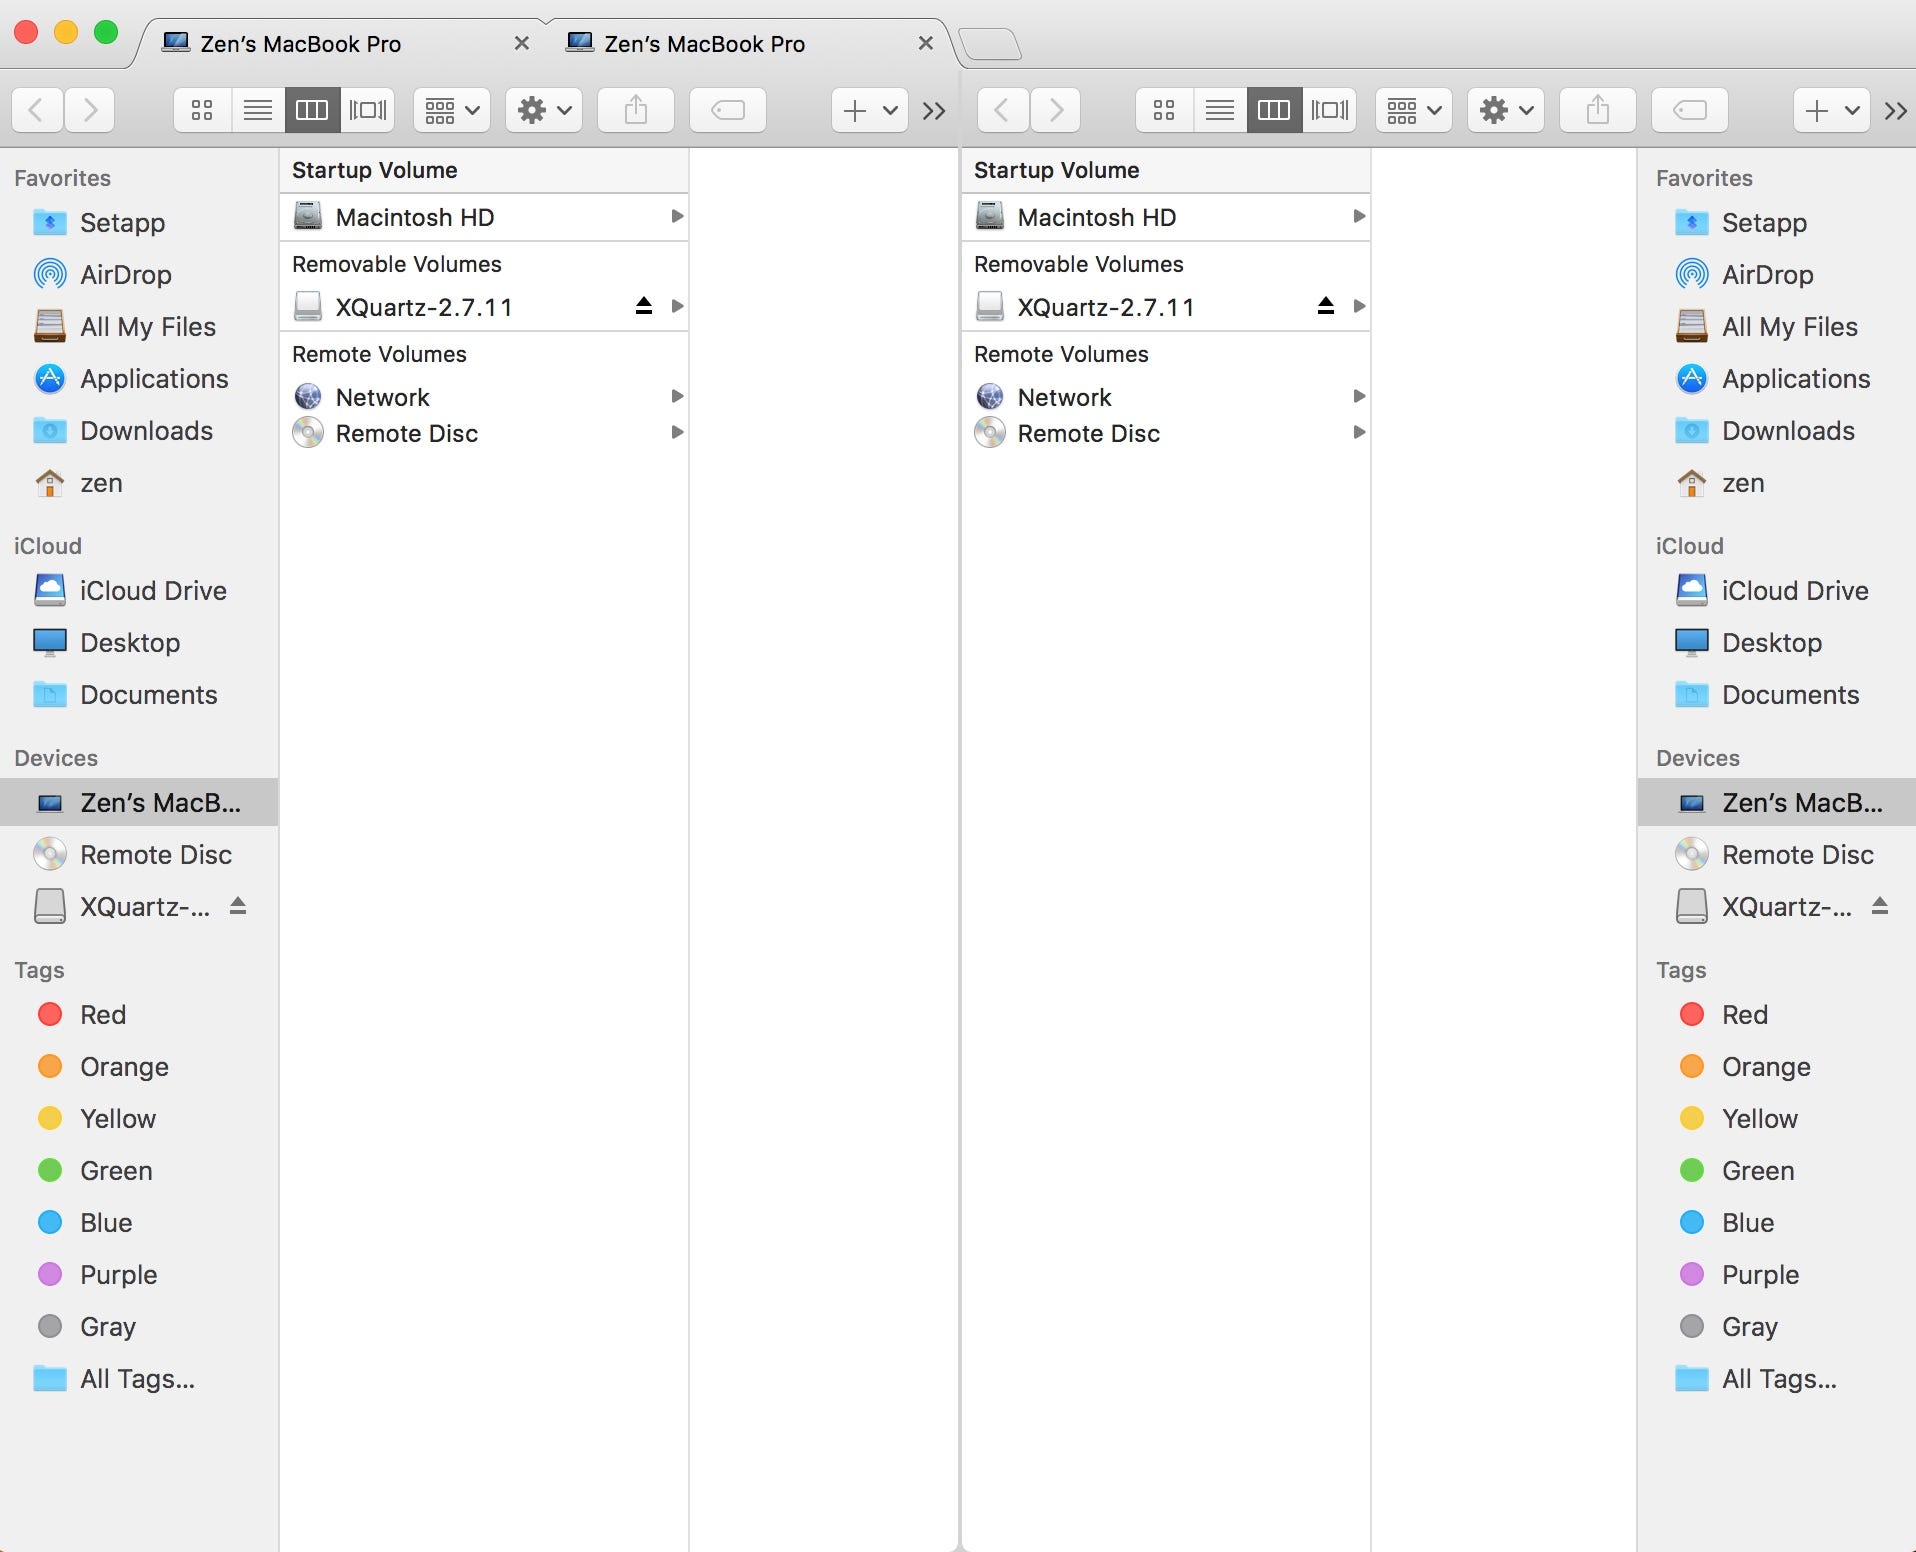This screenshot has width=1916, height=1552.
Task: Open Action gear menu in left pane
Action: coord(544,110)
